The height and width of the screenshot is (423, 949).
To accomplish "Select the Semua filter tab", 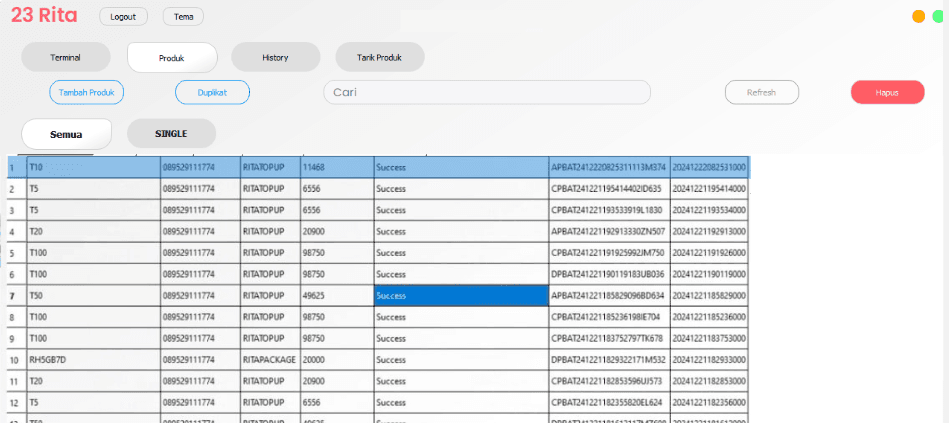I will (66, 133).
